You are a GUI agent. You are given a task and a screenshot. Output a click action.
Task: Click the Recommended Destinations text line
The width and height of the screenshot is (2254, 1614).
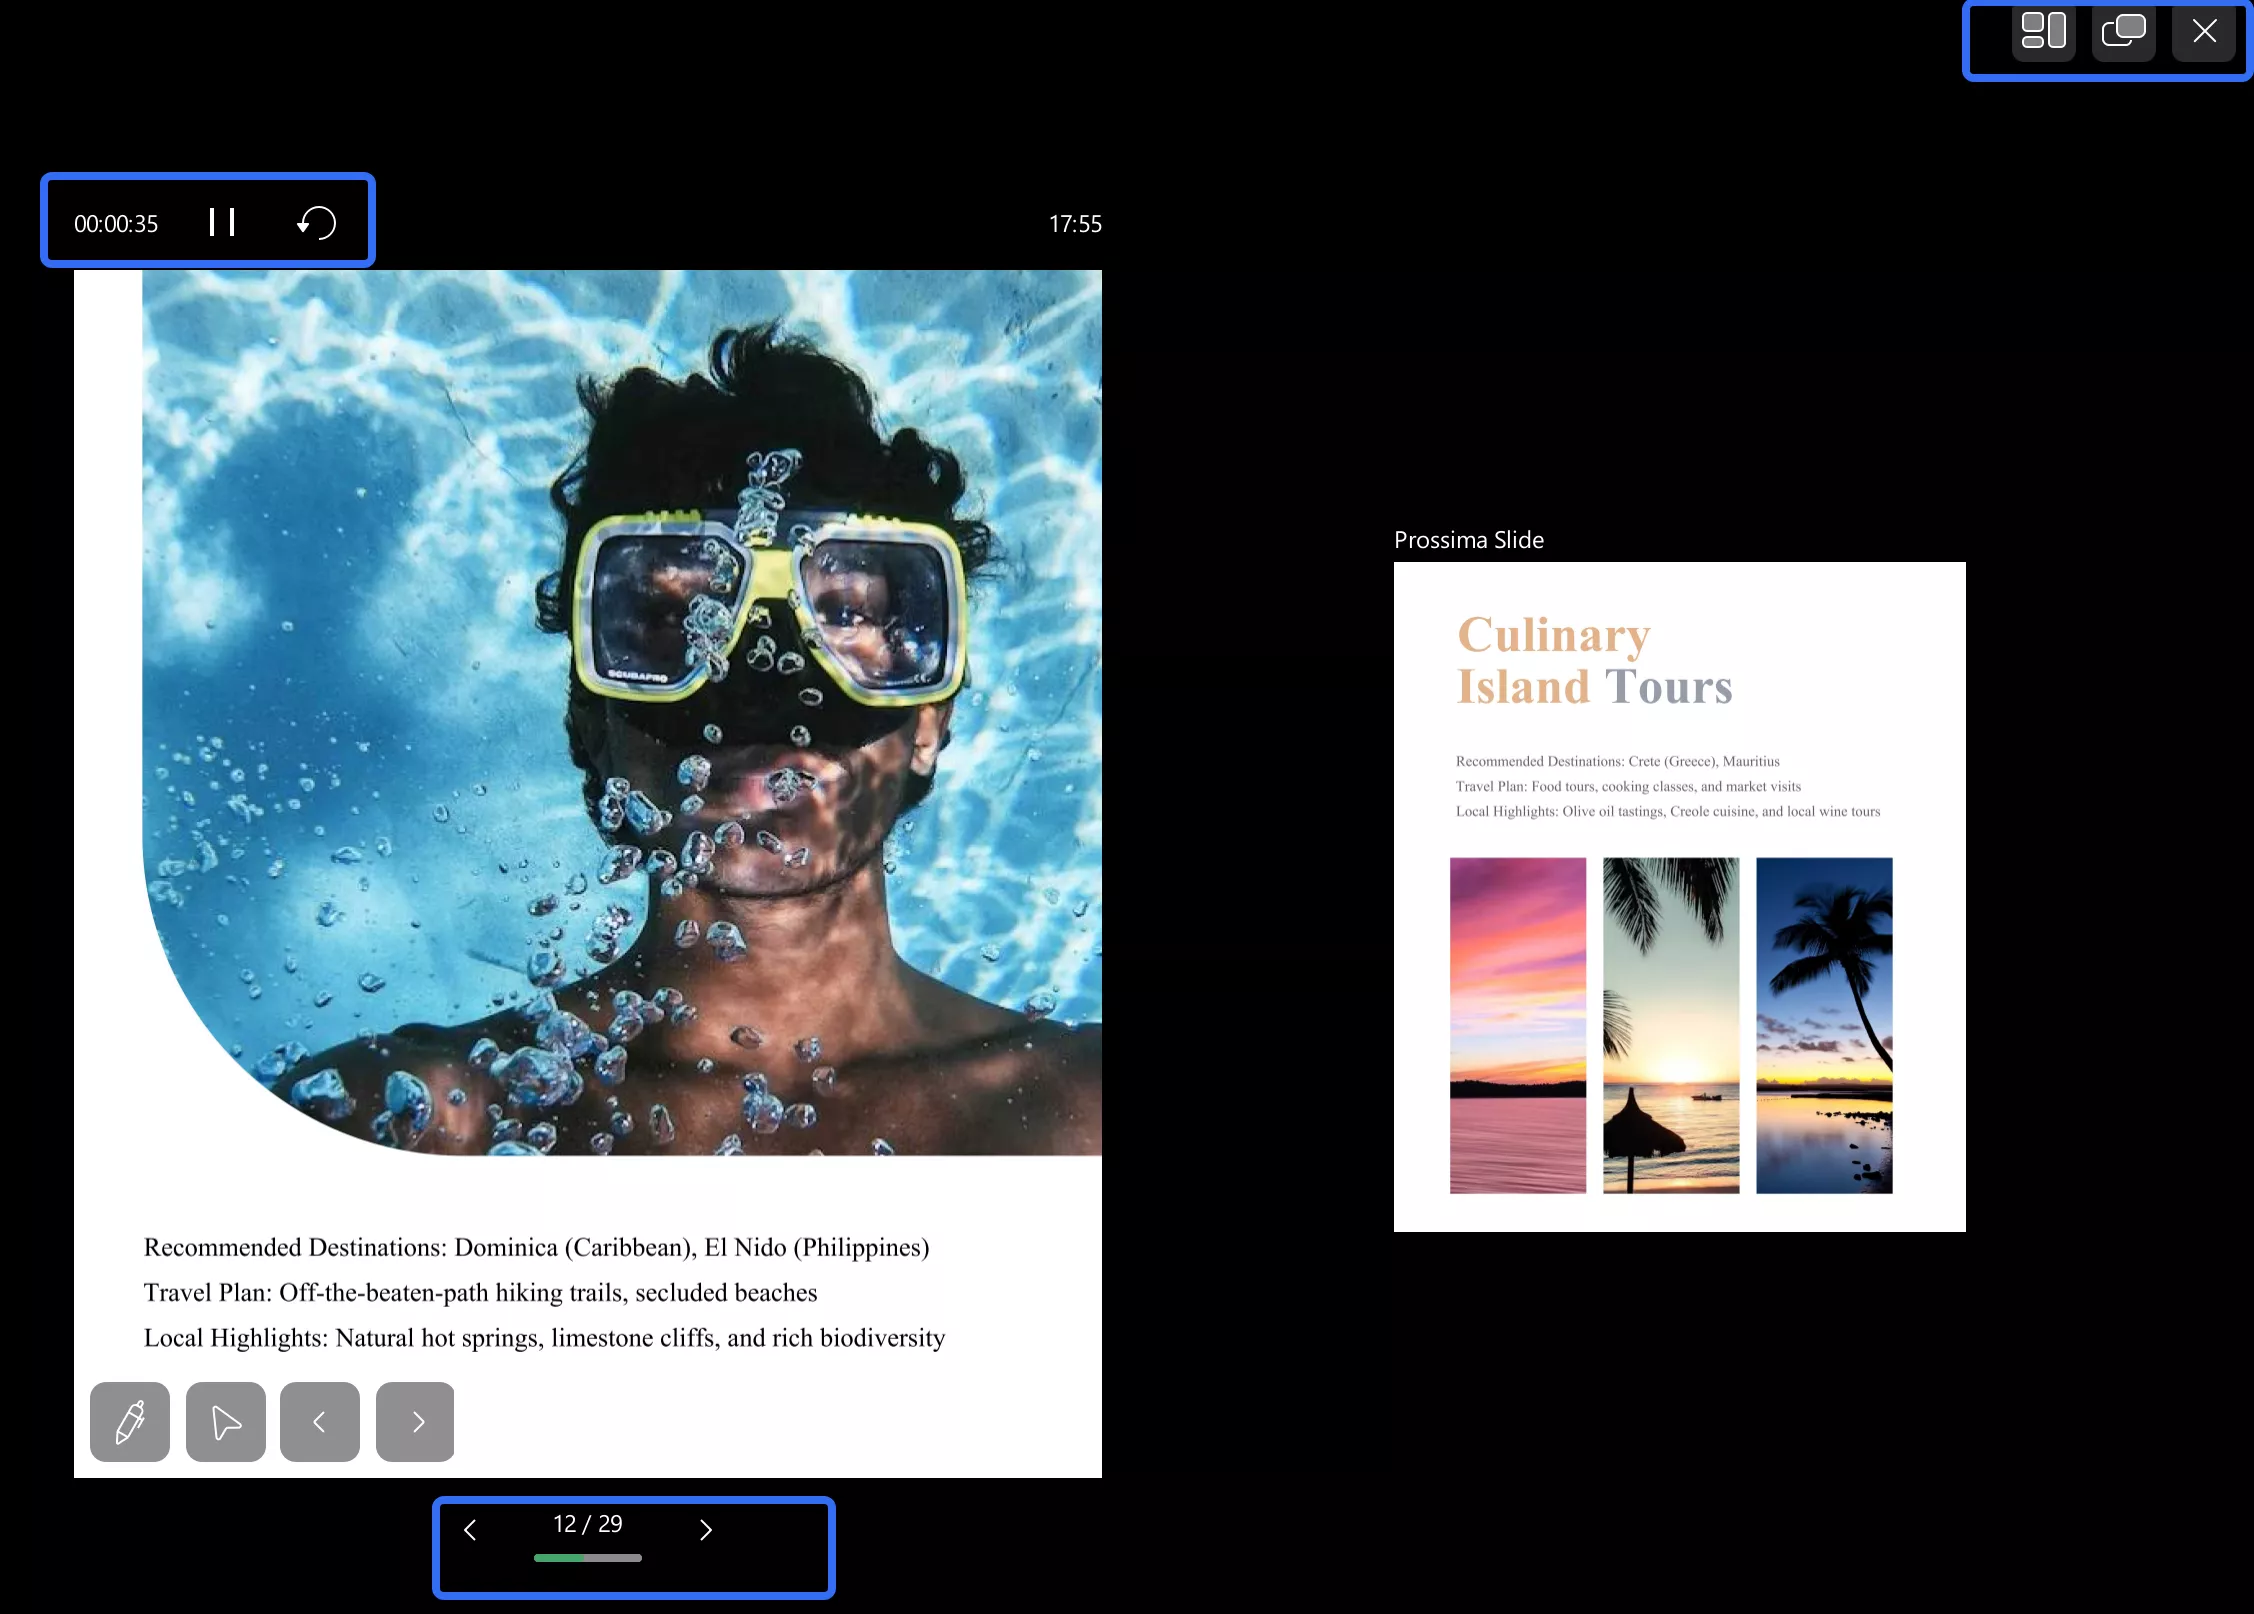pos(536,1247)
